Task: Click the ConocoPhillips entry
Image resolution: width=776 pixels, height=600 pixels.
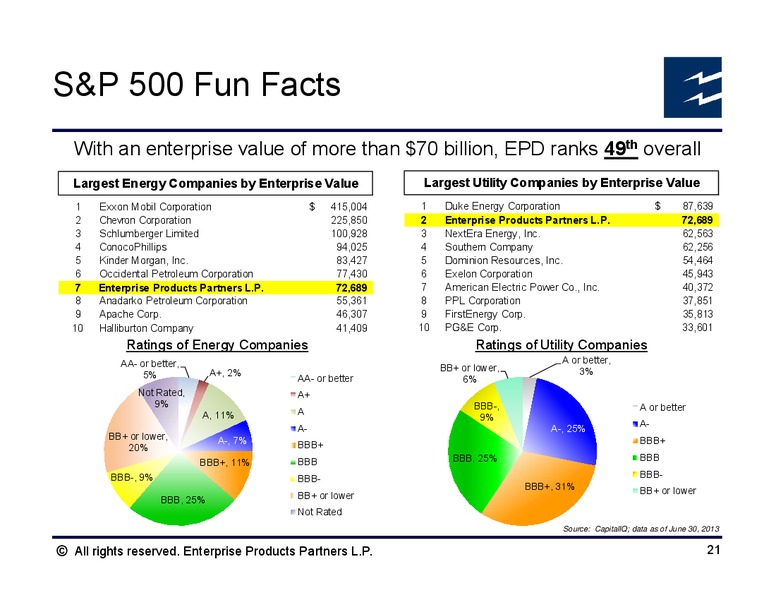Action: (x=133, y=247)
